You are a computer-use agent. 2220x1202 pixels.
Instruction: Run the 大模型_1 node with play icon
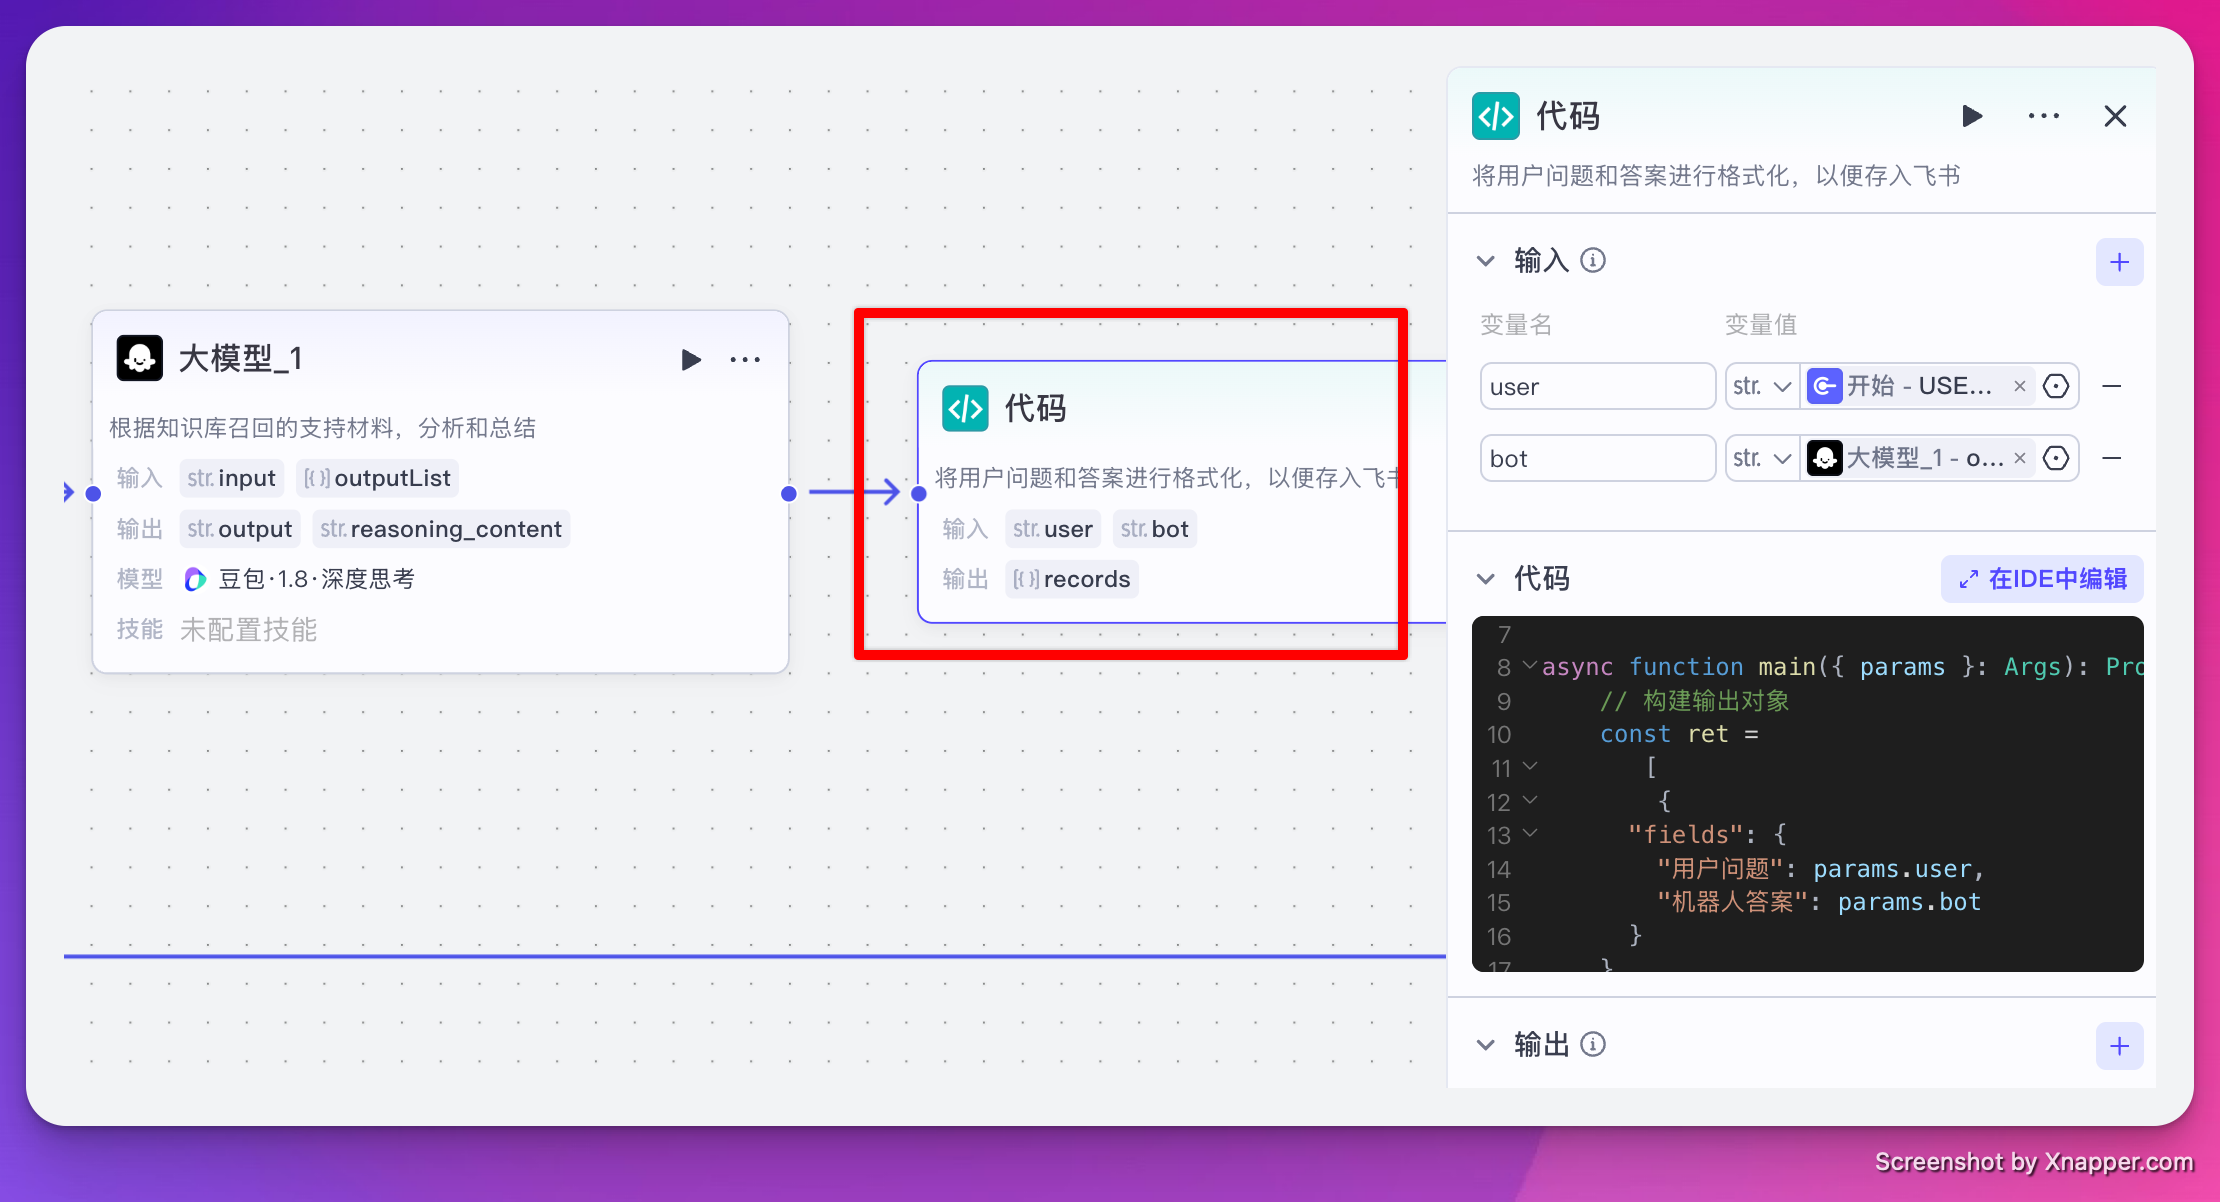click(x=690, y=359)
